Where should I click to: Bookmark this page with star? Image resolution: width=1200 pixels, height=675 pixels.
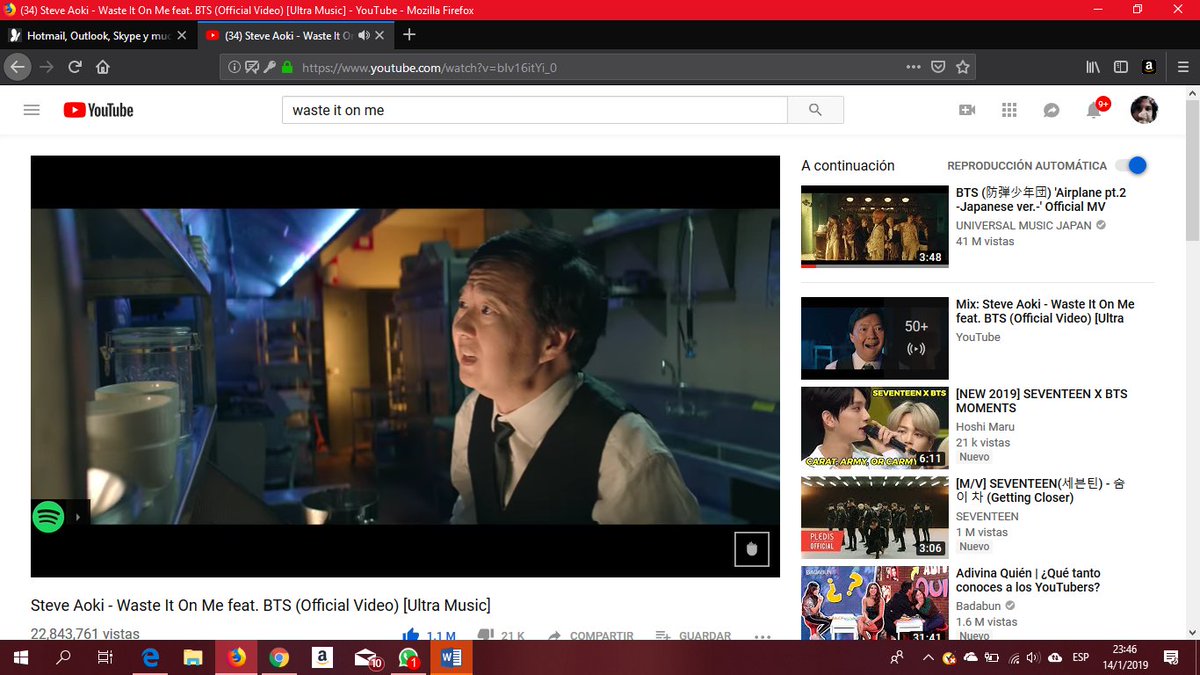point(963,67)
